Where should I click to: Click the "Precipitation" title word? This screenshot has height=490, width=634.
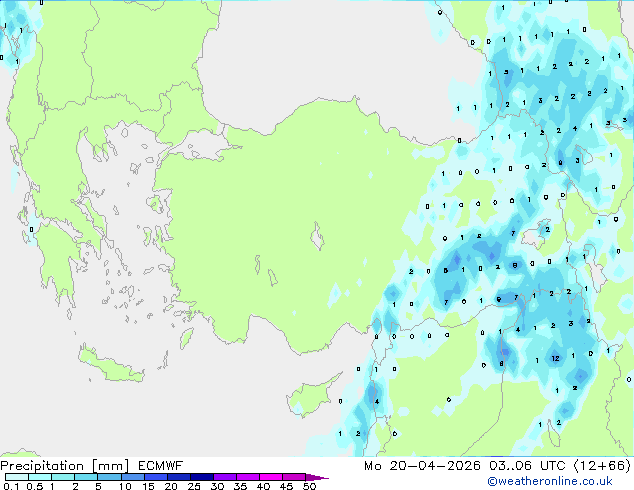[42, 466]
